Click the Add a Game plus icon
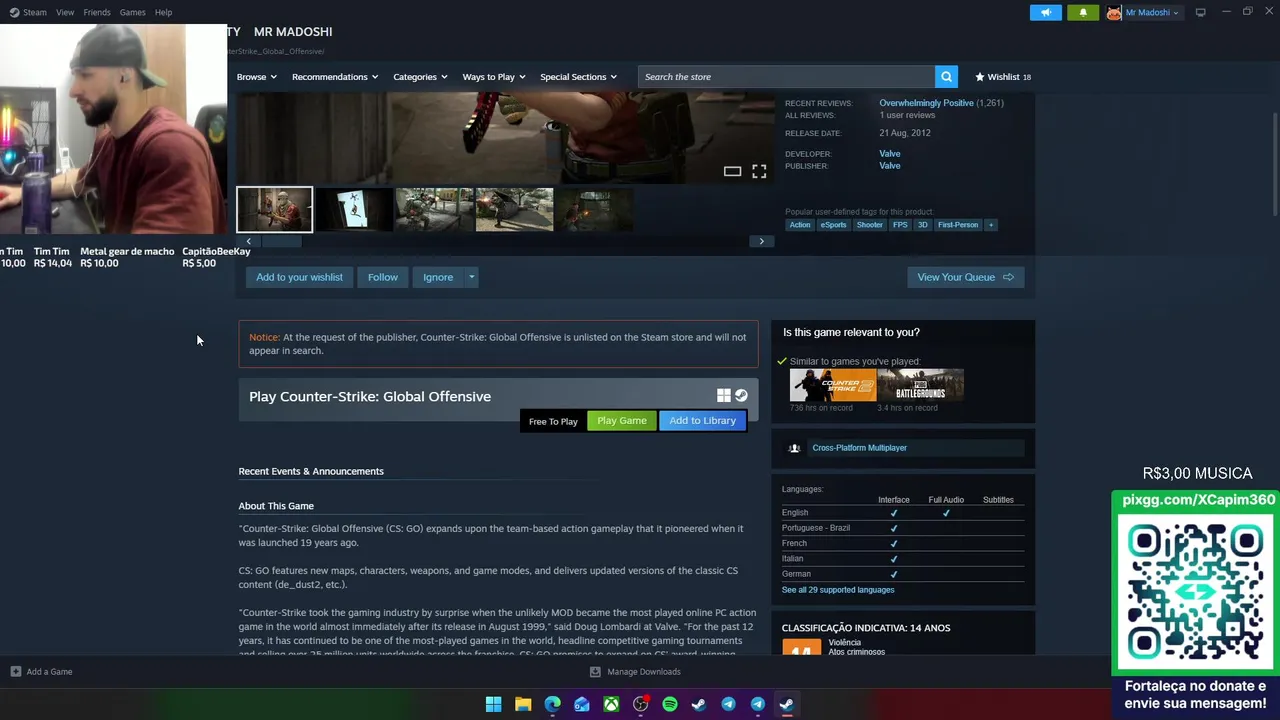 click(x=15, y=672)
